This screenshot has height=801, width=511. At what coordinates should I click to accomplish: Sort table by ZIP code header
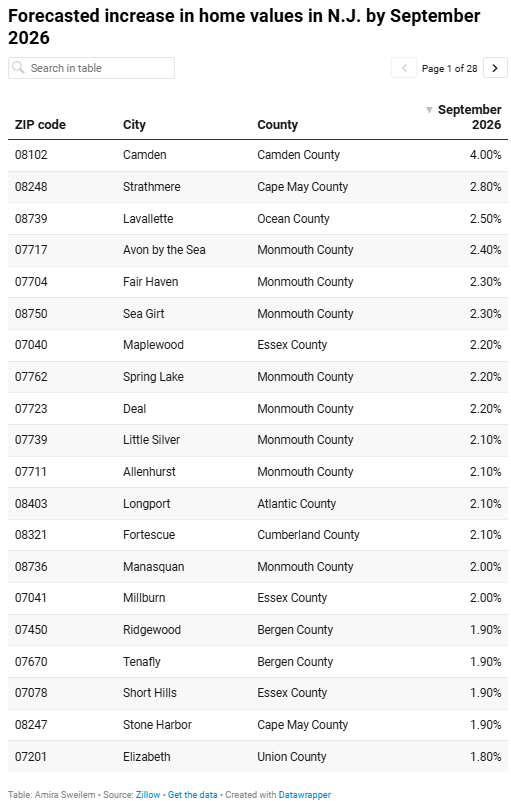point(40,125)
